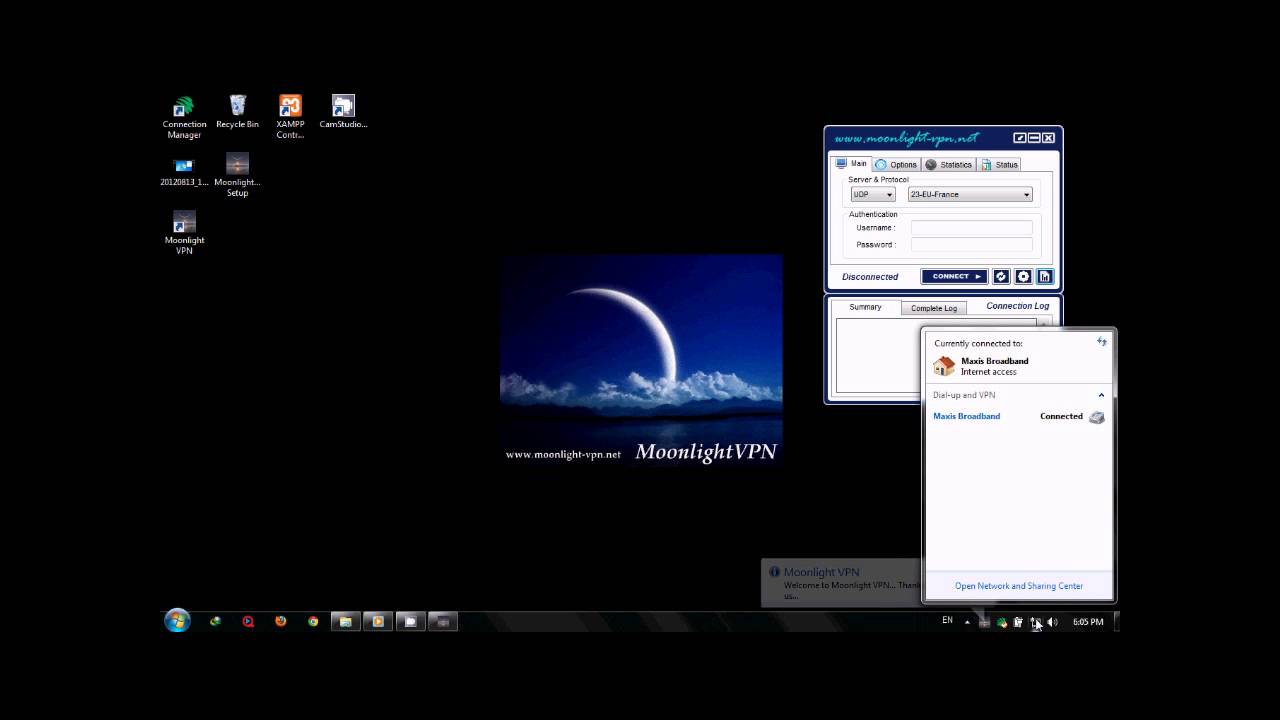Open the UDP protocol dropdown
1280x720 pixels.
click(x=873, y=195)
